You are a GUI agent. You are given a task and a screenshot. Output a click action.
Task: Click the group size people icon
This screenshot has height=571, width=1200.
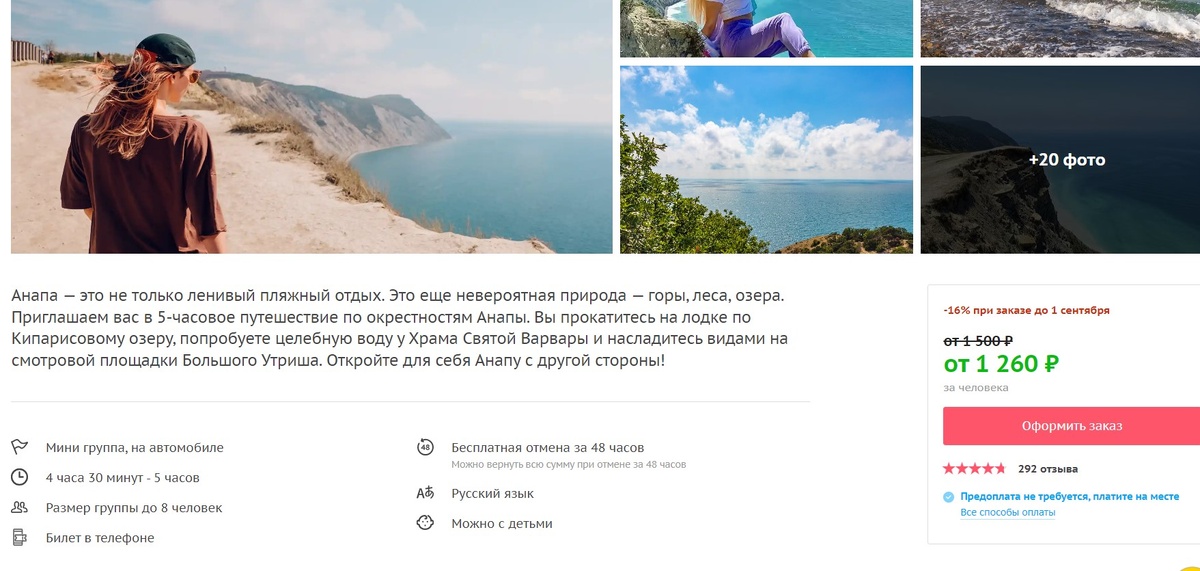[x=20, y=507]
